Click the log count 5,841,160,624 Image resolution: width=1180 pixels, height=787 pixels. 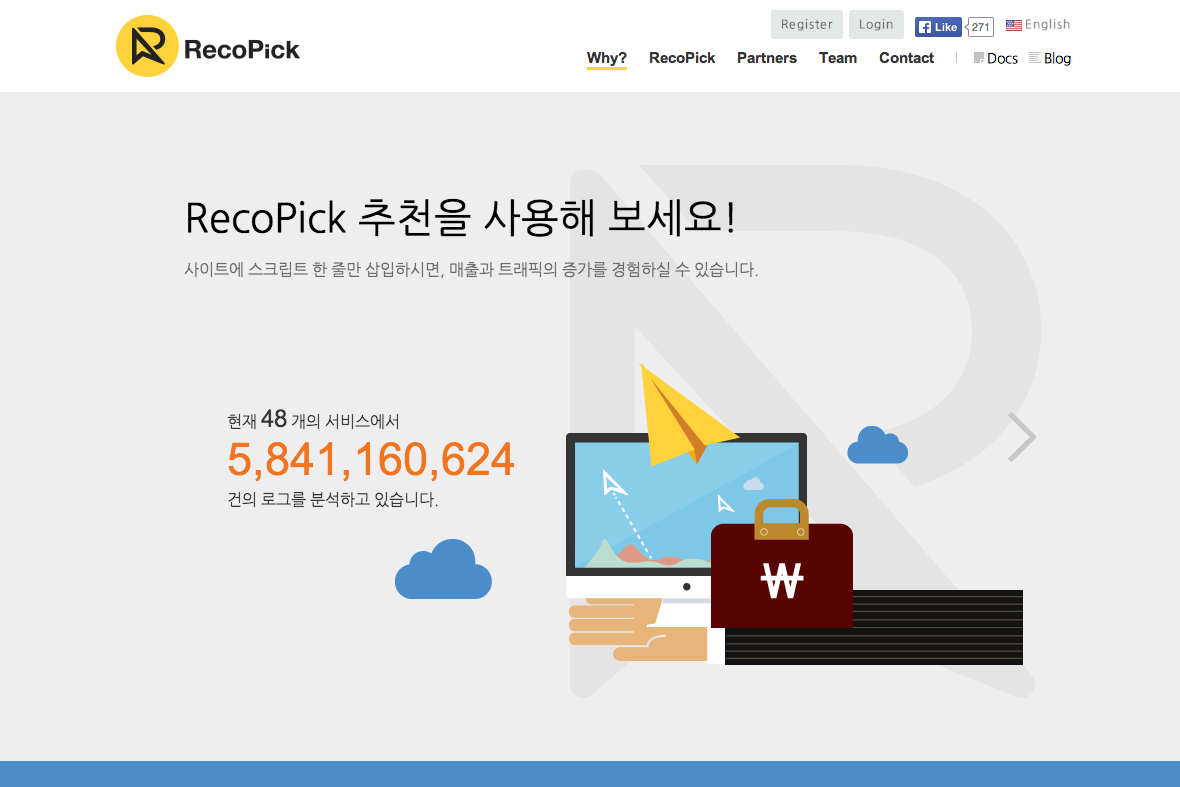(x=371, y=459)
